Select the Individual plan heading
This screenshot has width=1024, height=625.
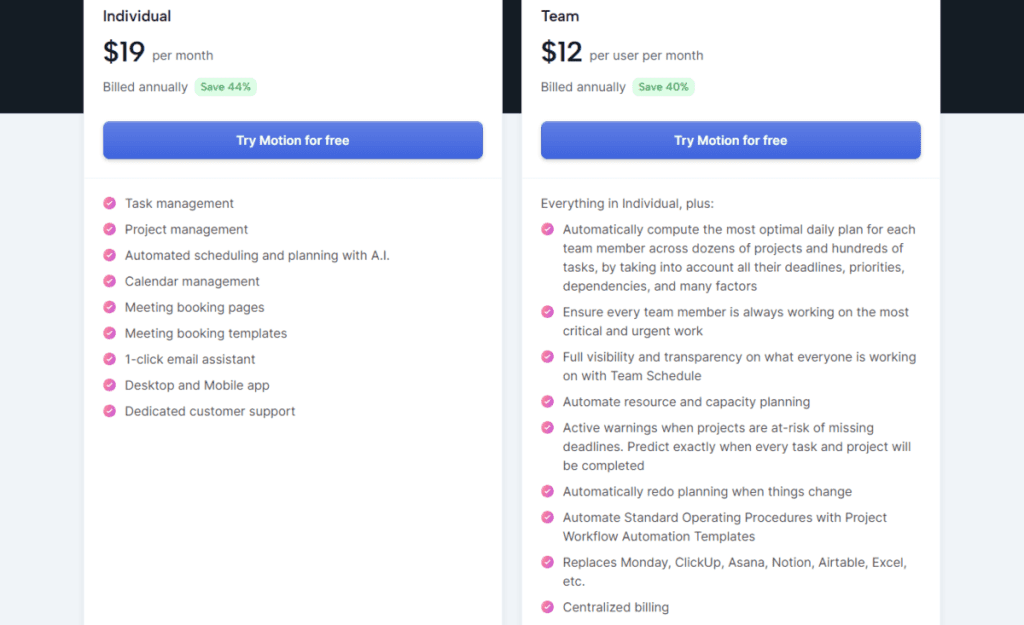136,16
